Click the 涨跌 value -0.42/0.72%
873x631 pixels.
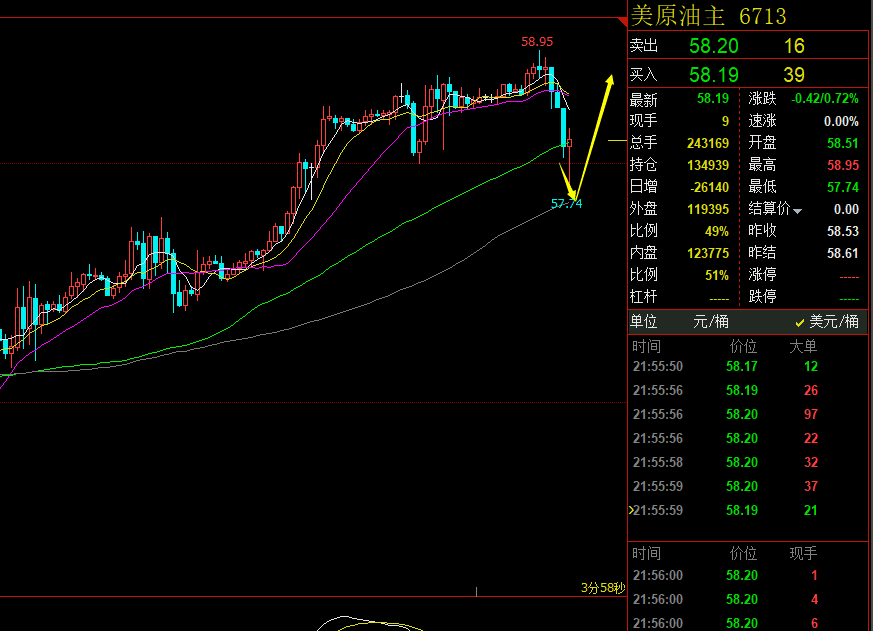(825, 99)
